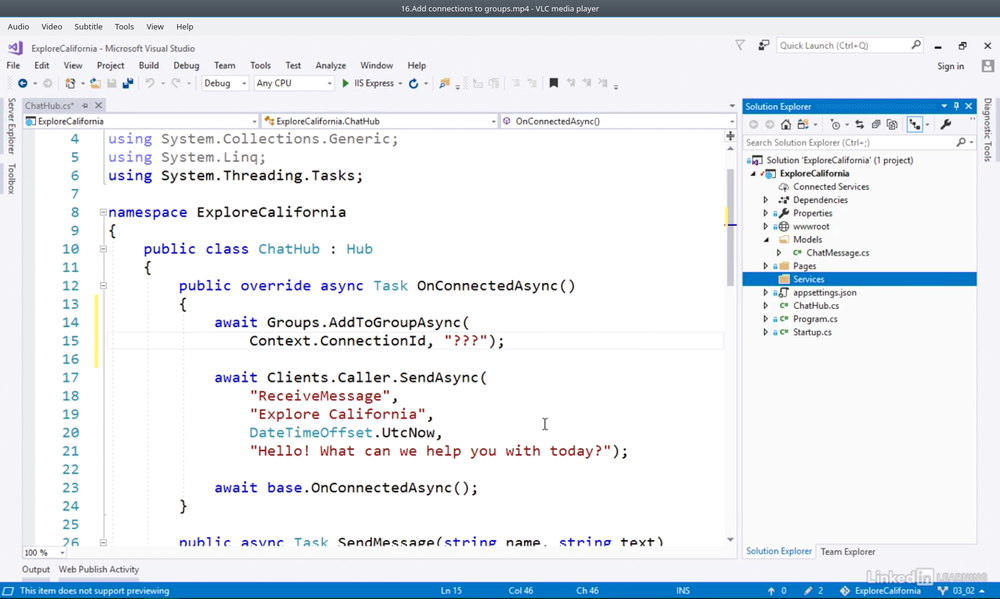
Task: Click the Sign in link
Action: coord(950,66)
